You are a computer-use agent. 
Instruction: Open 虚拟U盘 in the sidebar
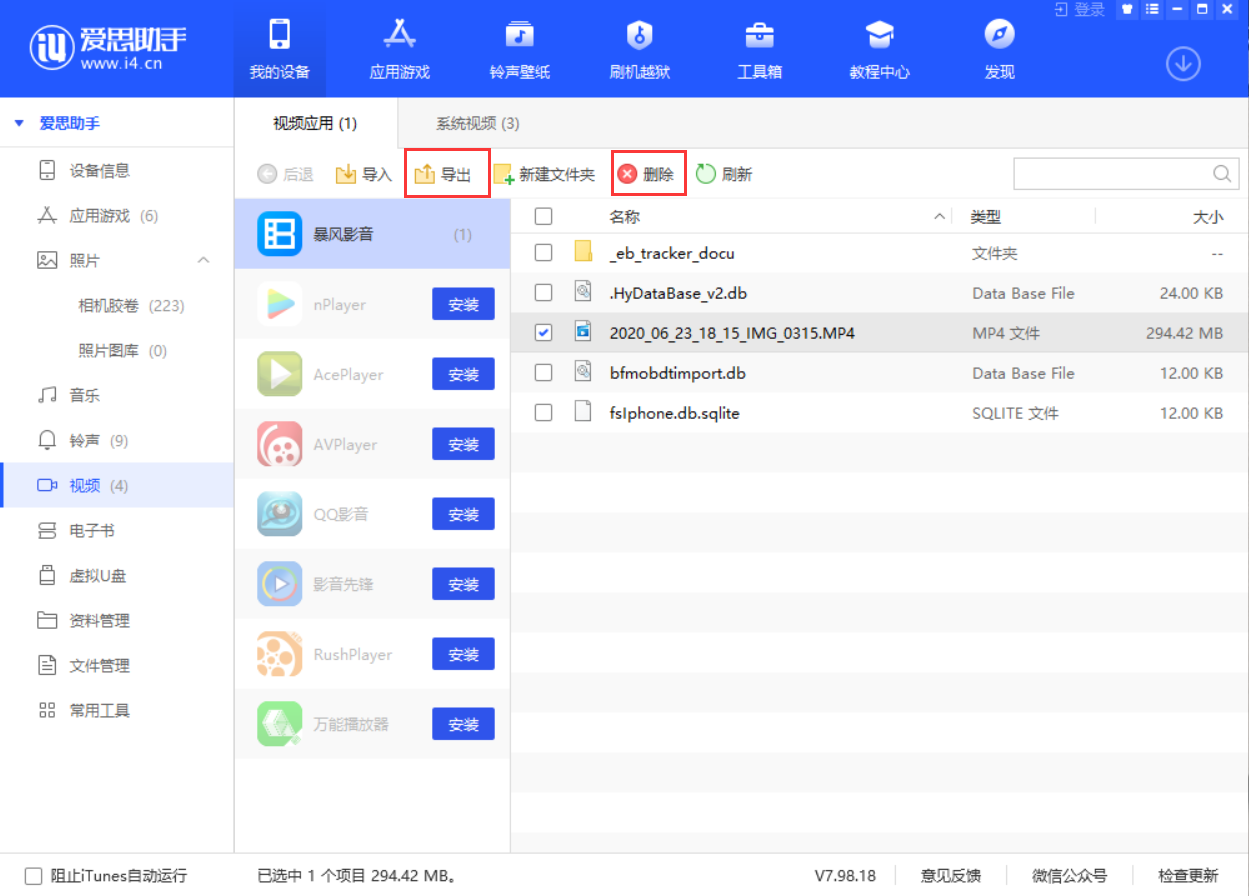pyautogui.click(x=117, y=575)
